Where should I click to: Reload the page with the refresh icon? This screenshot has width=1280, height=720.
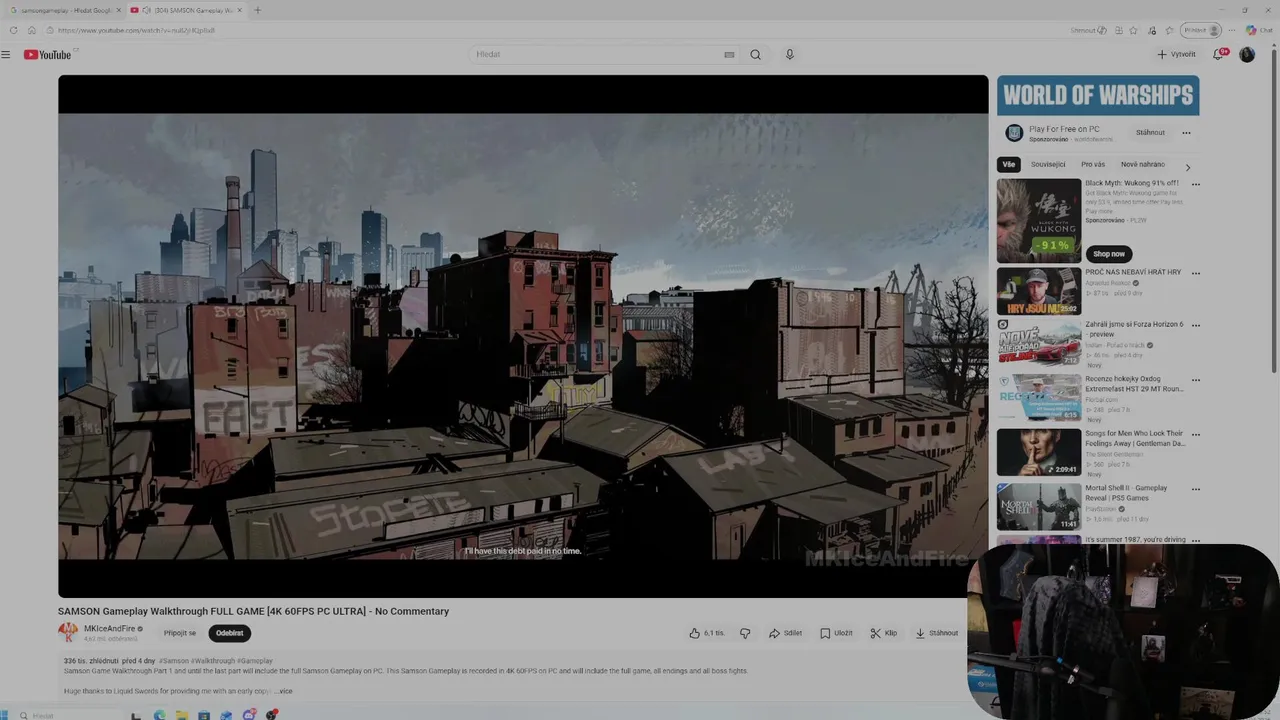14,30
